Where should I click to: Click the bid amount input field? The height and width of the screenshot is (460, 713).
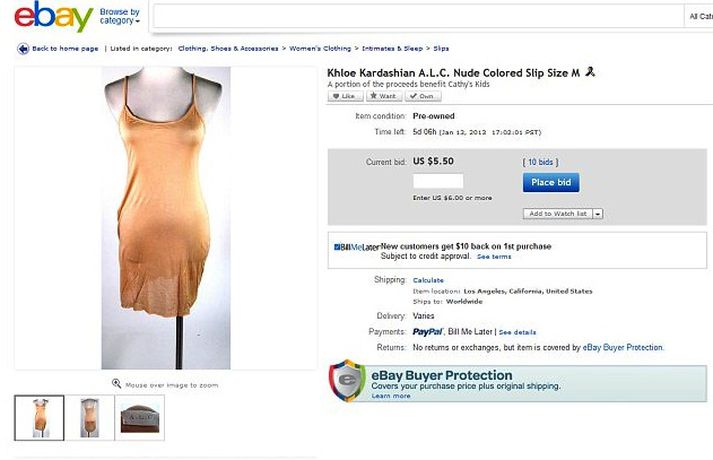tap(438, 181)
